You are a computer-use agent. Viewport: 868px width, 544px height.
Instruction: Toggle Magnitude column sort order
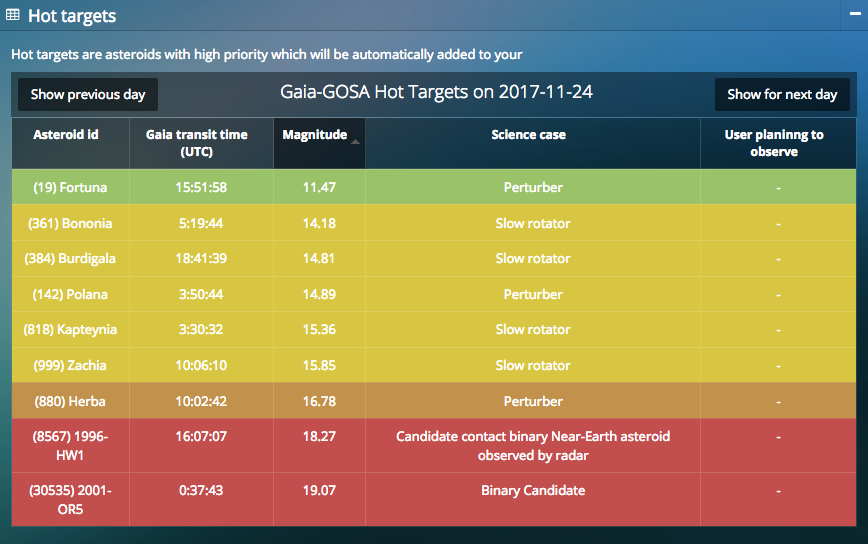coord(319,143)
